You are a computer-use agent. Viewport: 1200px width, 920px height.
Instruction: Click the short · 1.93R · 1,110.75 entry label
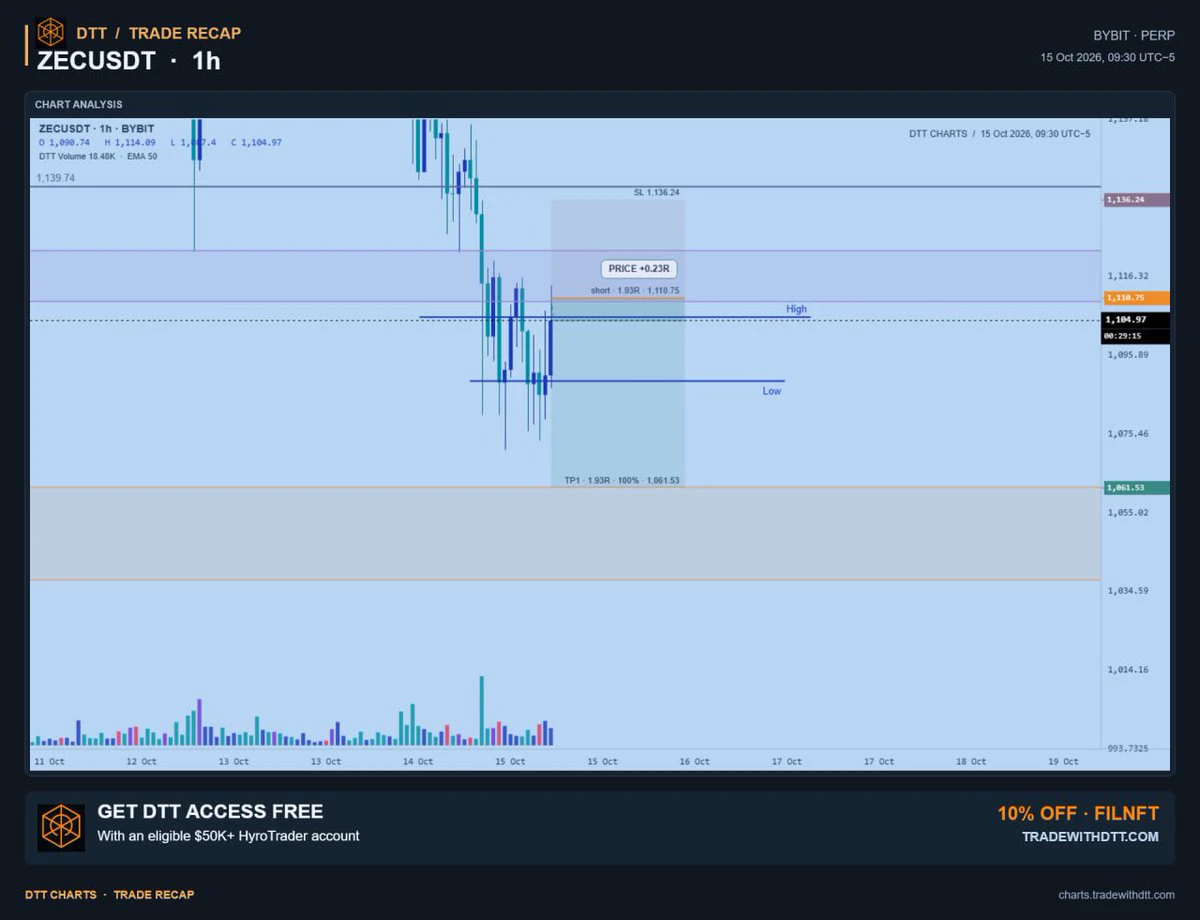[x=635, y=291]
